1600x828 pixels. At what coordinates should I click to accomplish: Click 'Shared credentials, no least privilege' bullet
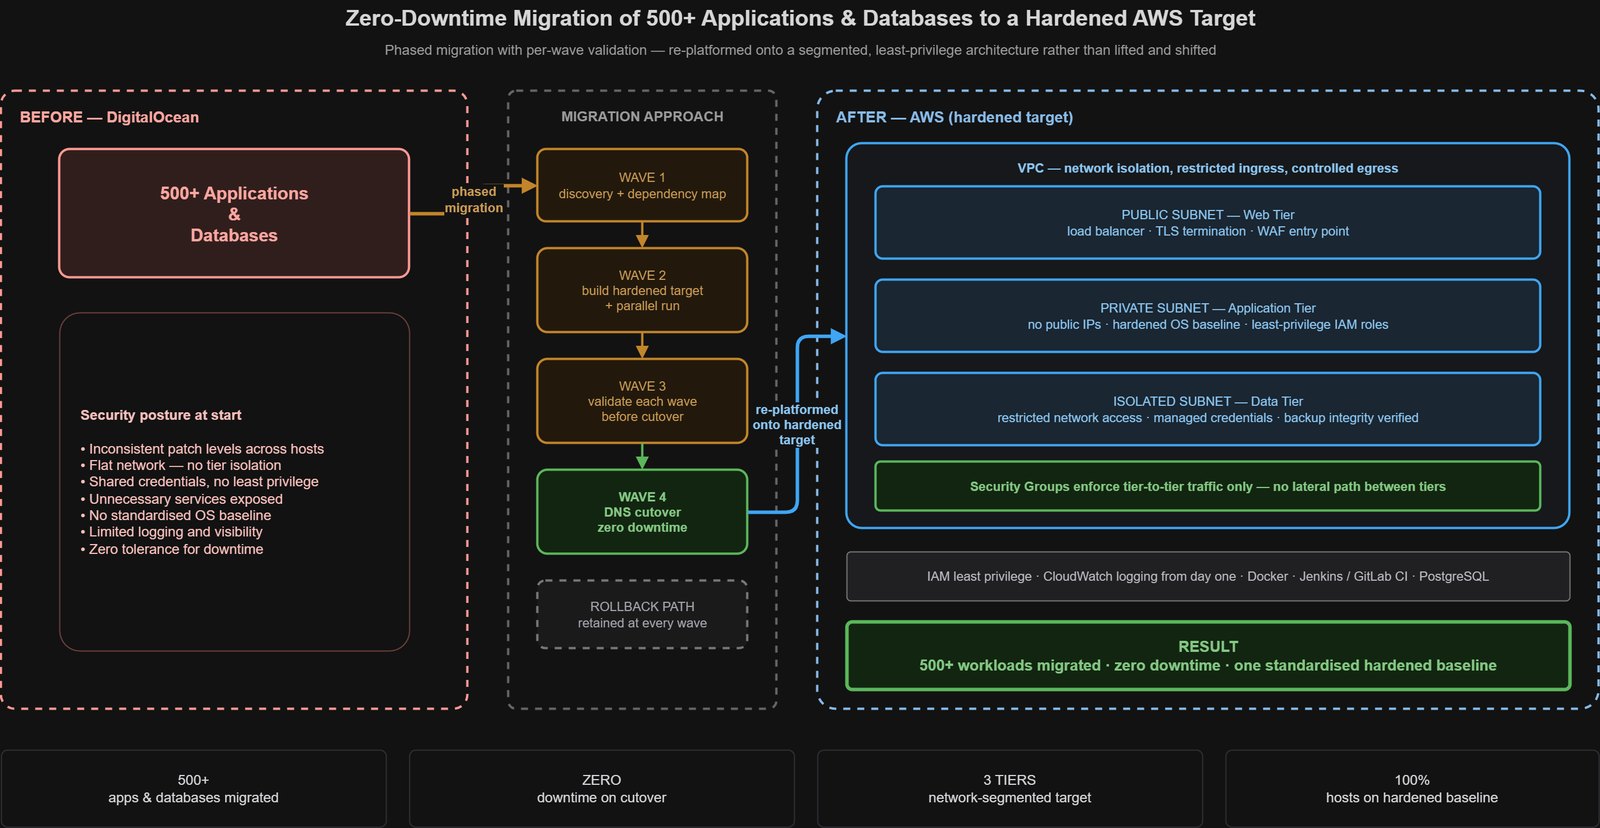pos(200,481)
